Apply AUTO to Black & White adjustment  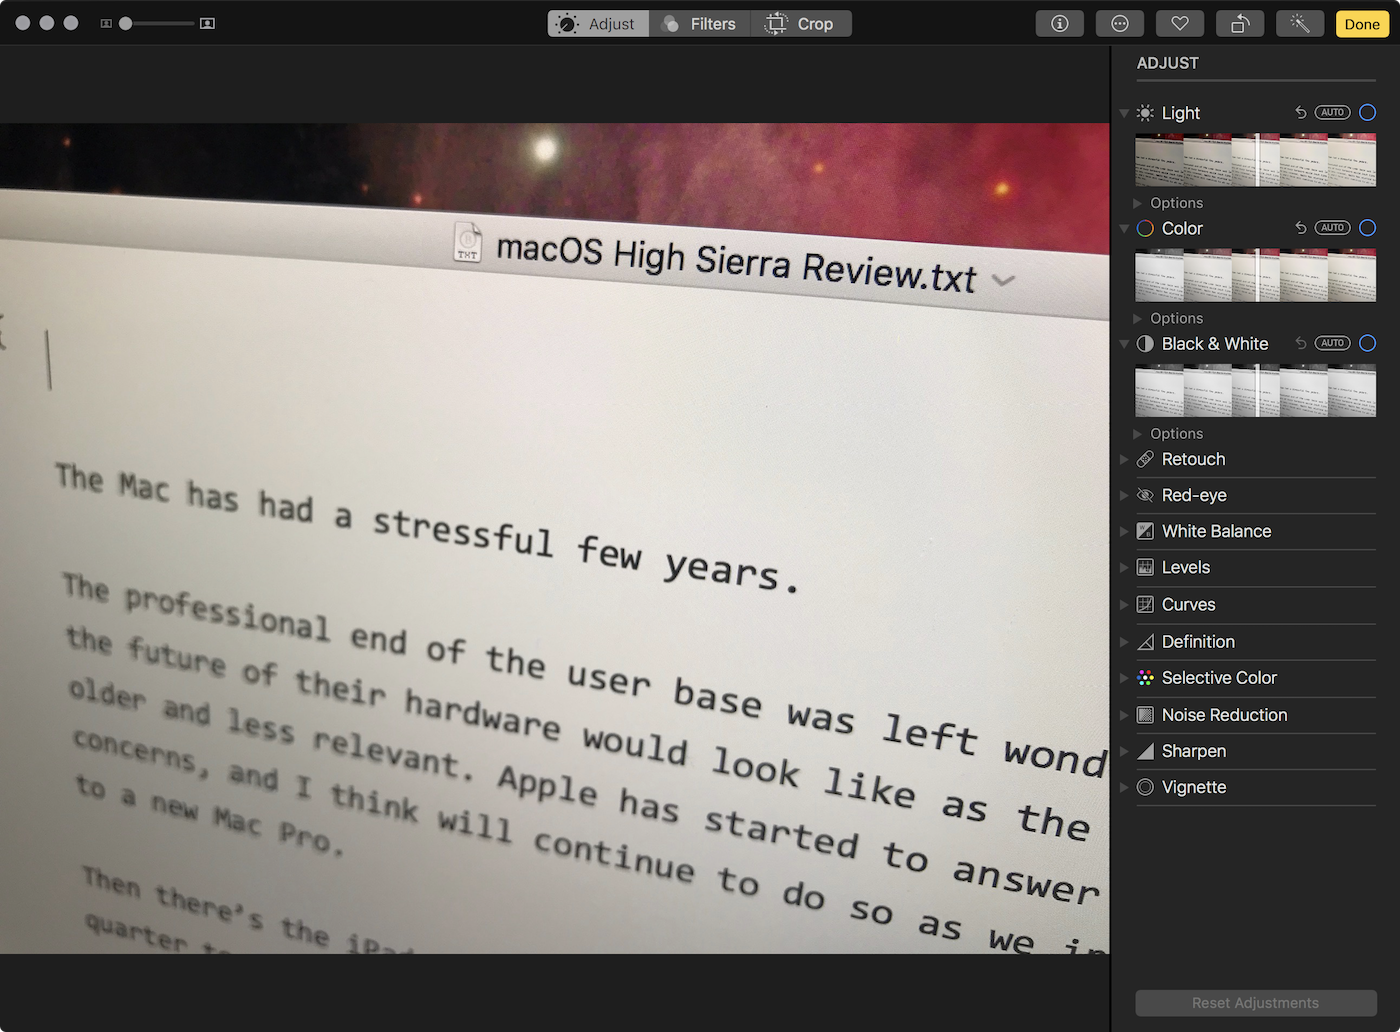[x=1332, y=343]
